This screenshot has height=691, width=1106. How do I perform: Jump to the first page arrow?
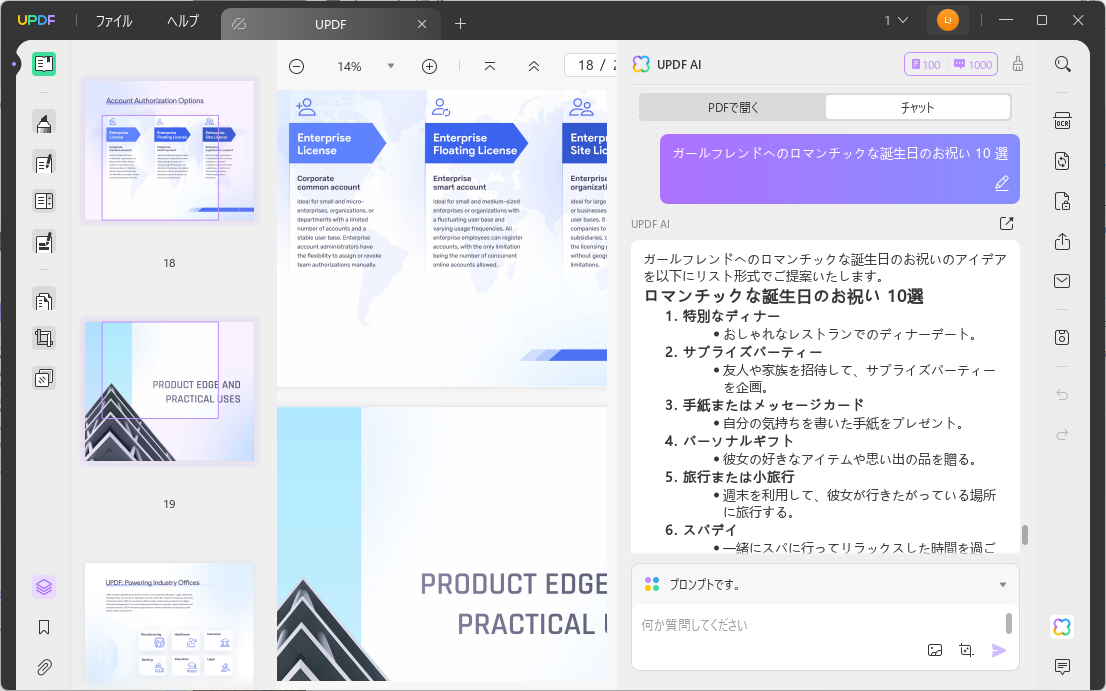490,66
